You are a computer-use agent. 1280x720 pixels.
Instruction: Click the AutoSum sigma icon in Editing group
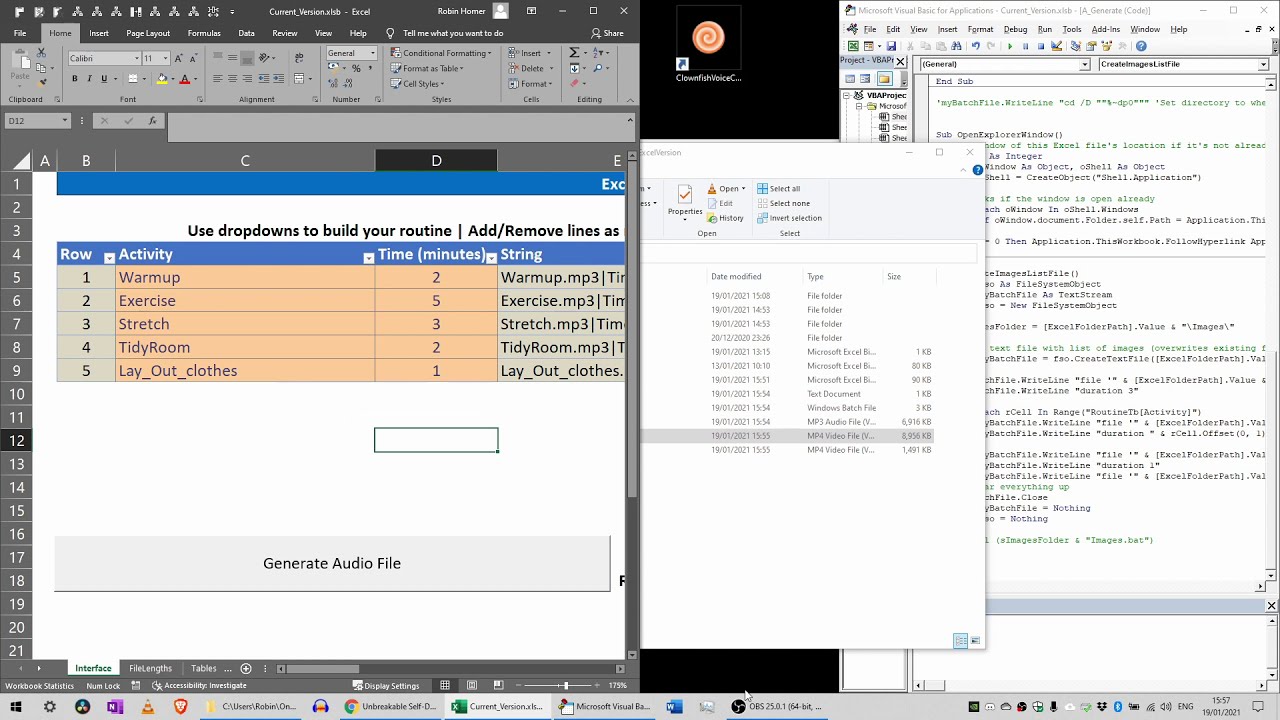click(575, 53)
